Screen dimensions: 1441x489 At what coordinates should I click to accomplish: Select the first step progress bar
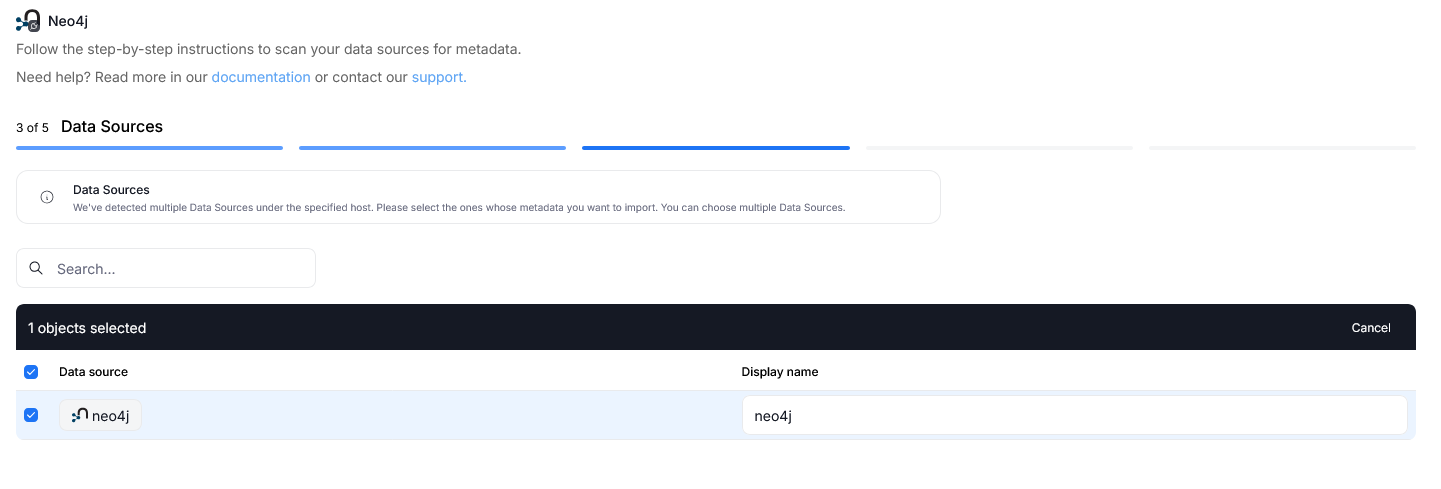click(x=149, y=148)
